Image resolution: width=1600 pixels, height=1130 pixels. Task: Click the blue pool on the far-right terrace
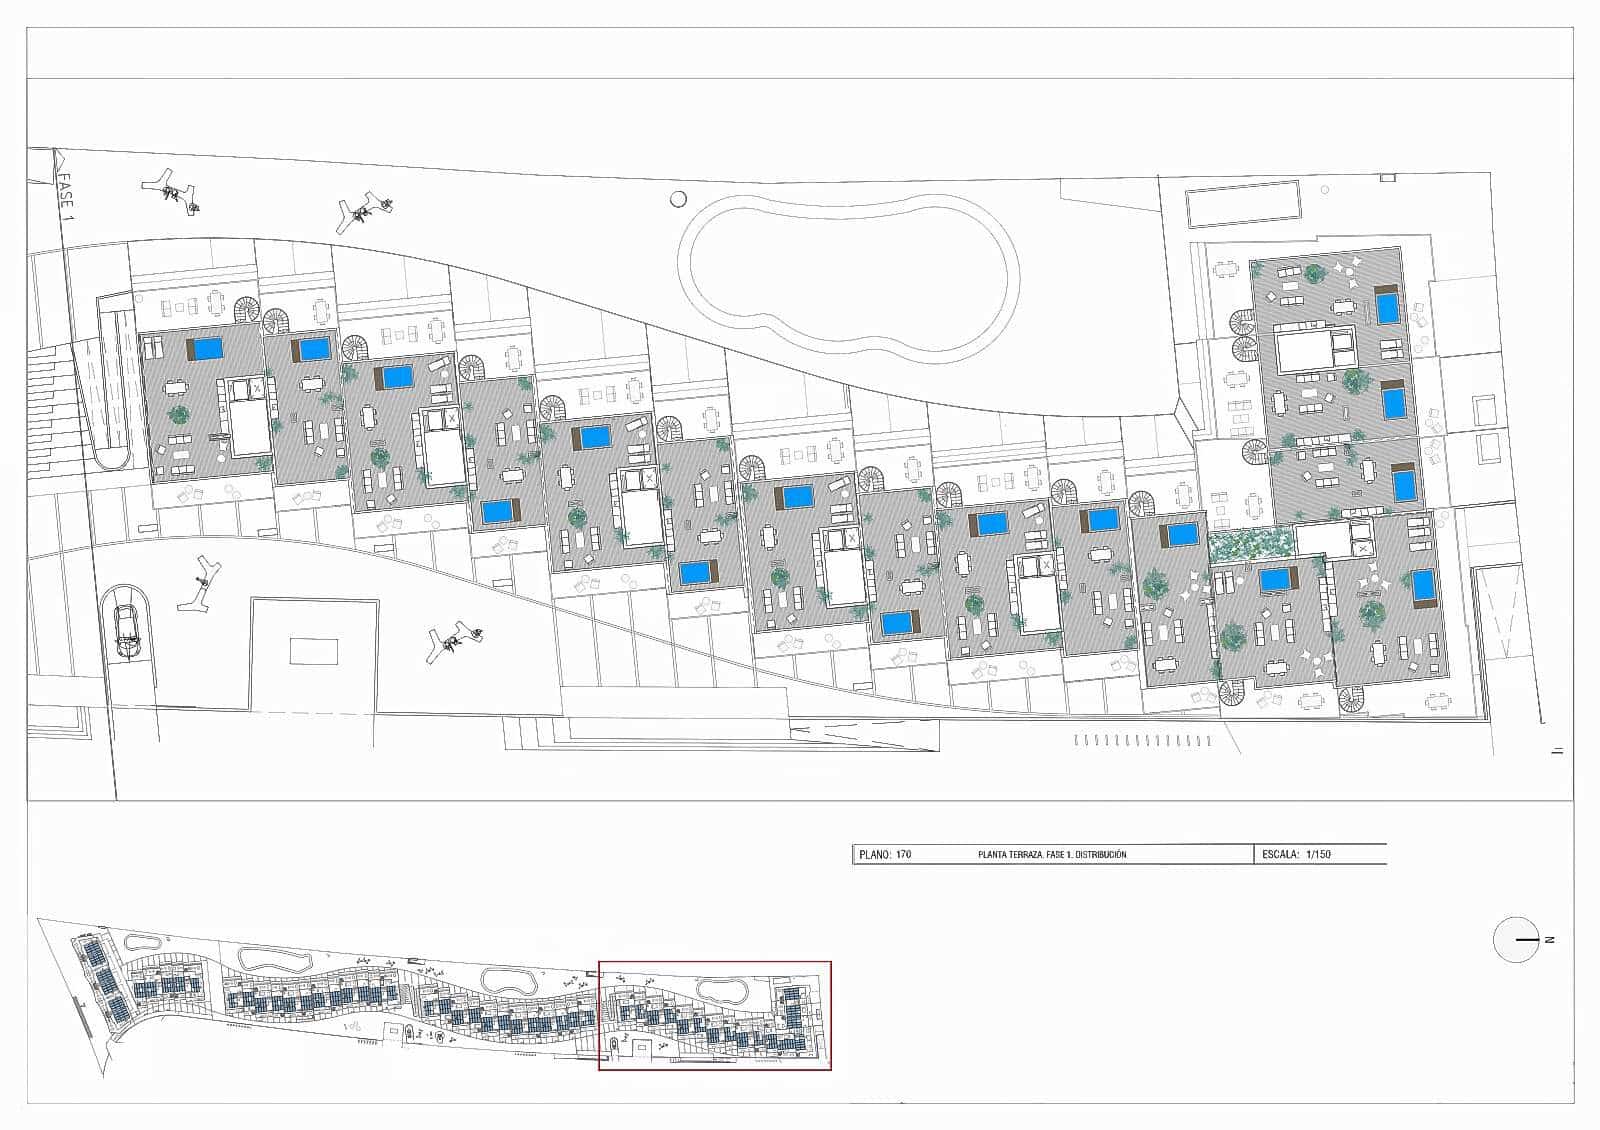coord(1422,586)
